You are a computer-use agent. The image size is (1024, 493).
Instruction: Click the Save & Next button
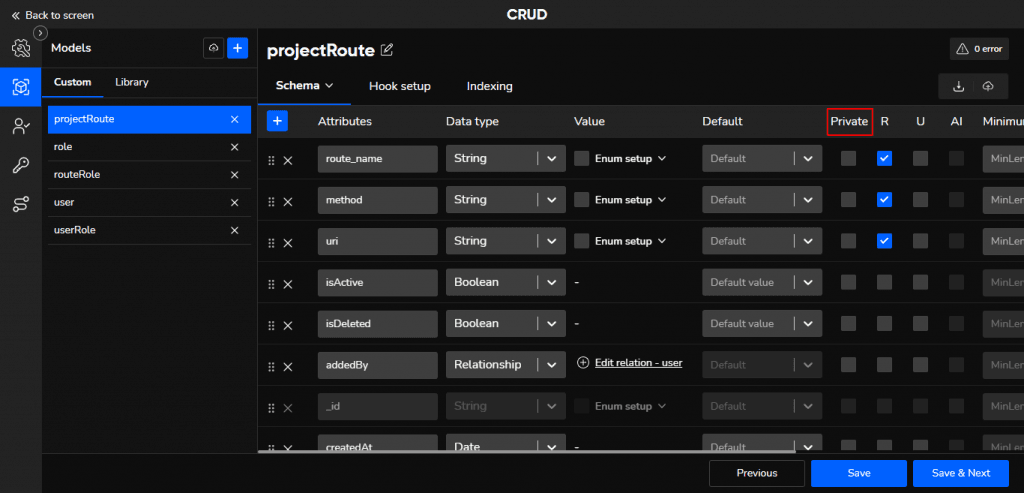[960, 473]
